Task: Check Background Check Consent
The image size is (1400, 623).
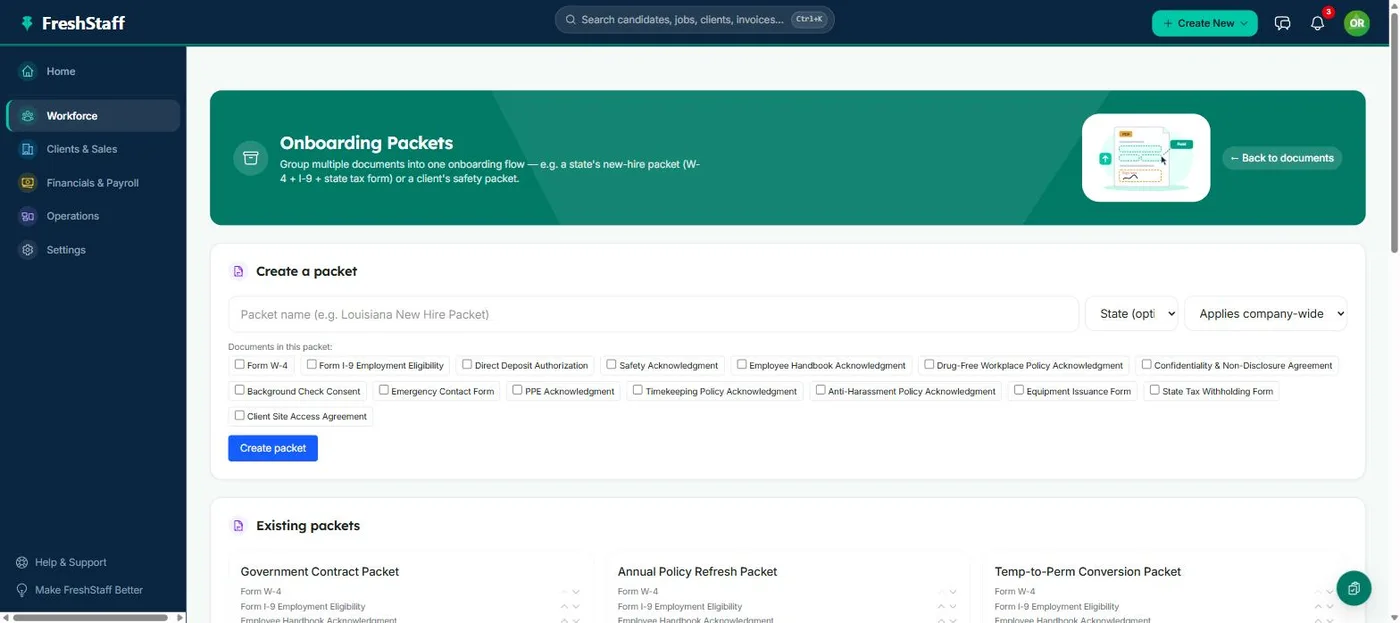Action: click(x=239, y=390)
